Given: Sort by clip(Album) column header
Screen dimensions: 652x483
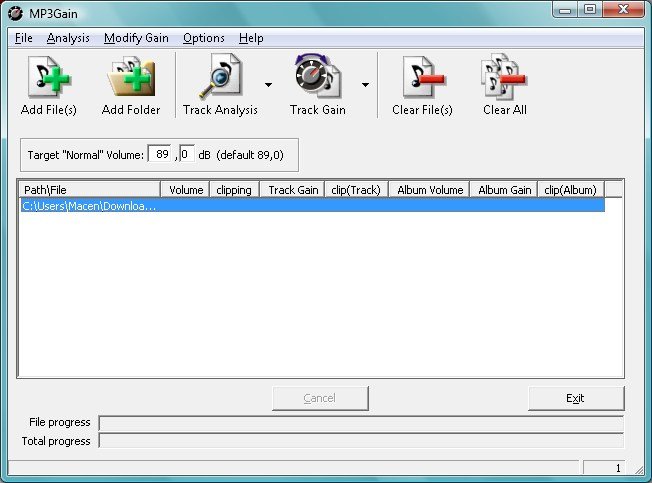Looking at the screenshot, I should [x=571, y=190].
